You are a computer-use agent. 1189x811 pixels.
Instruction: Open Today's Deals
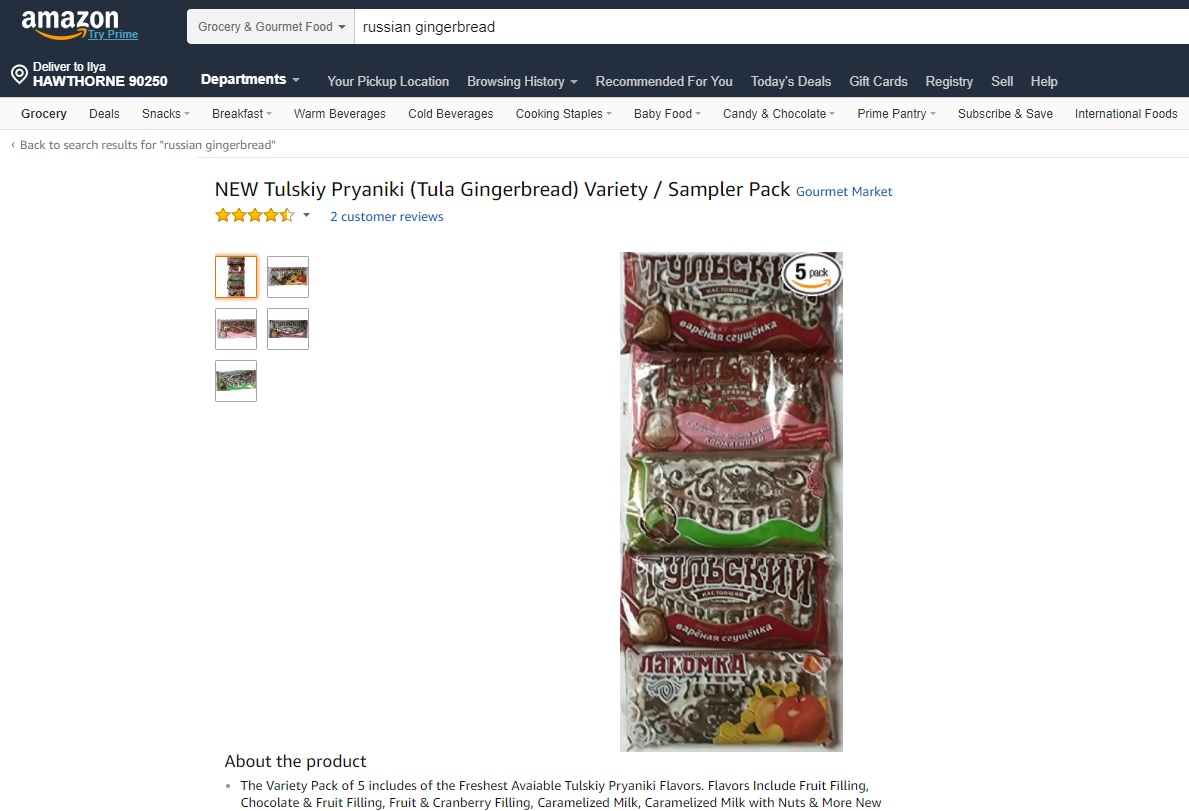tap(790, 81)
